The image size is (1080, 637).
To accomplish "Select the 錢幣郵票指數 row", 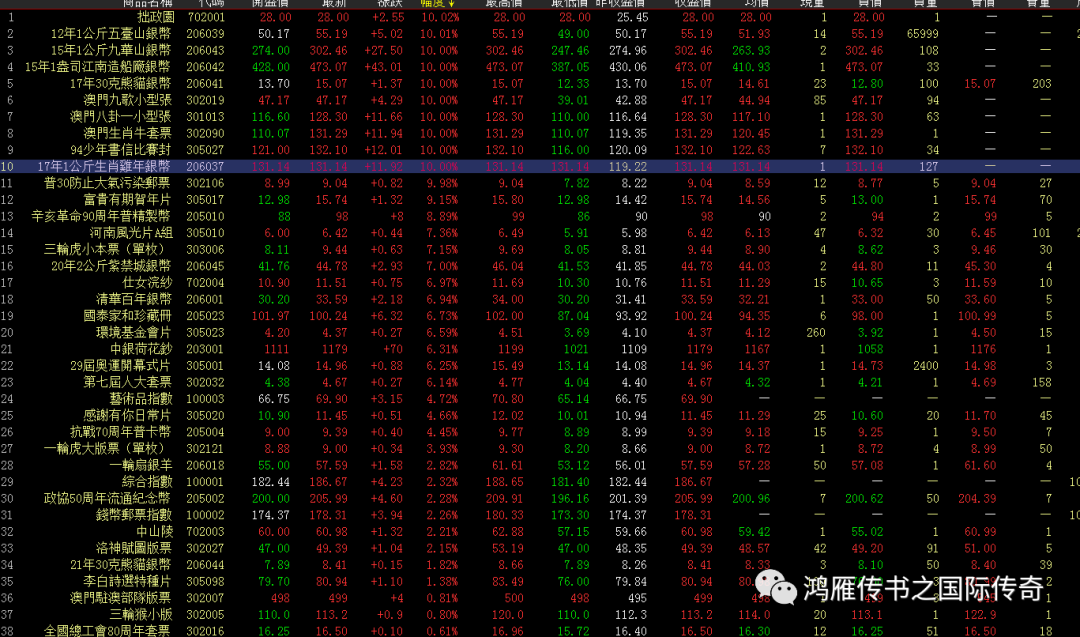I will (x=134, y=515).
